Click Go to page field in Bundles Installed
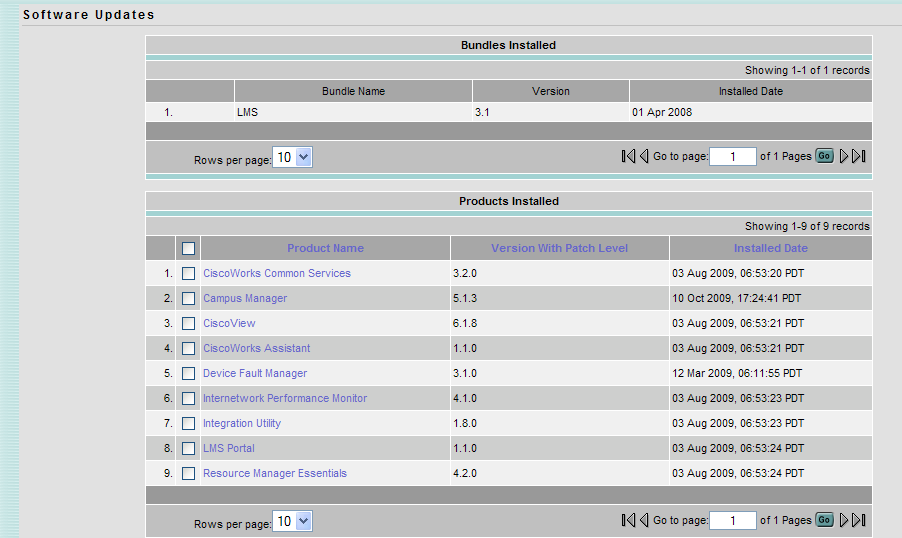 733,157
